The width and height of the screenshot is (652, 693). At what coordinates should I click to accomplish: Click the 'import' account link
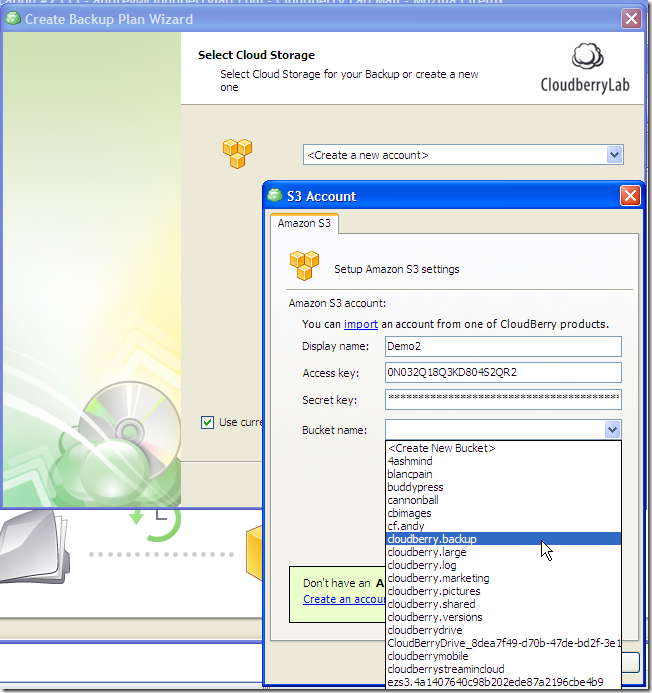pyautogui.click(x=361, y=324)
